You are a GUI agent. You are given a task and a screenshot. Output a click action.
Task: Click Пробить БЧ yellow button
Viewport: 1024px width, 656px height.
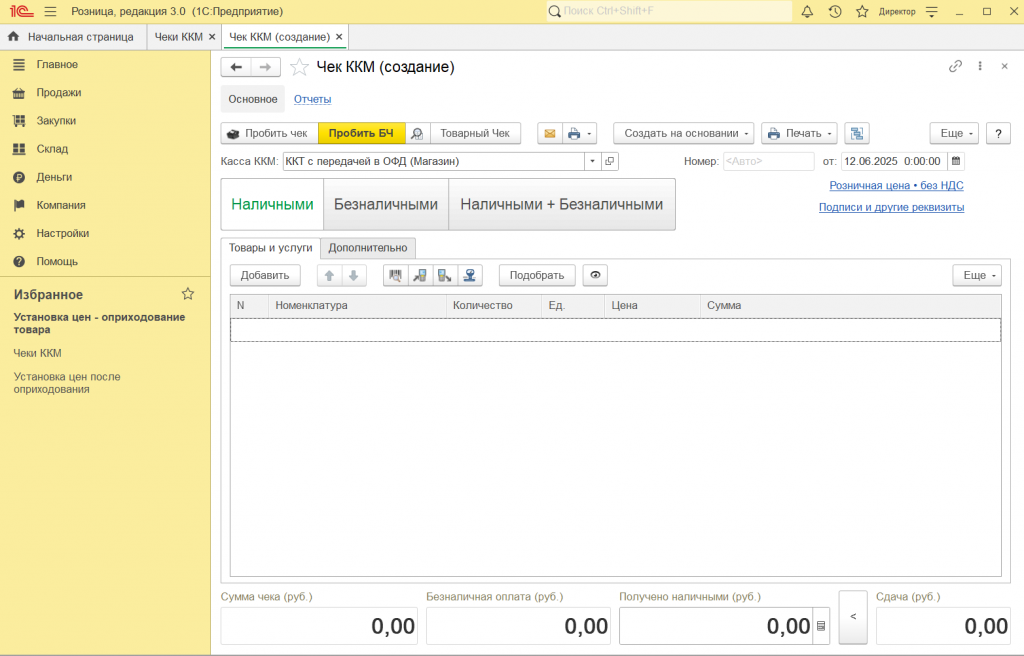point(361,133)
